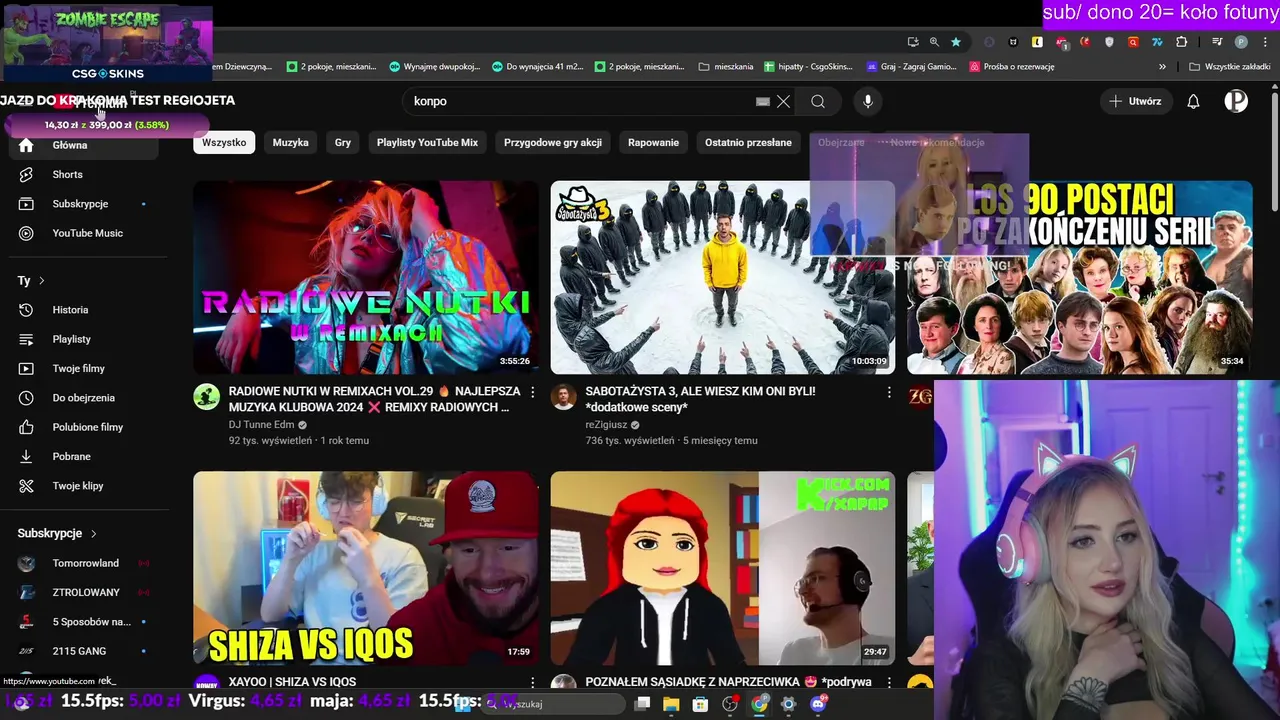
Task: Expand the Ty section chevron
Action: tap(41, 281)
